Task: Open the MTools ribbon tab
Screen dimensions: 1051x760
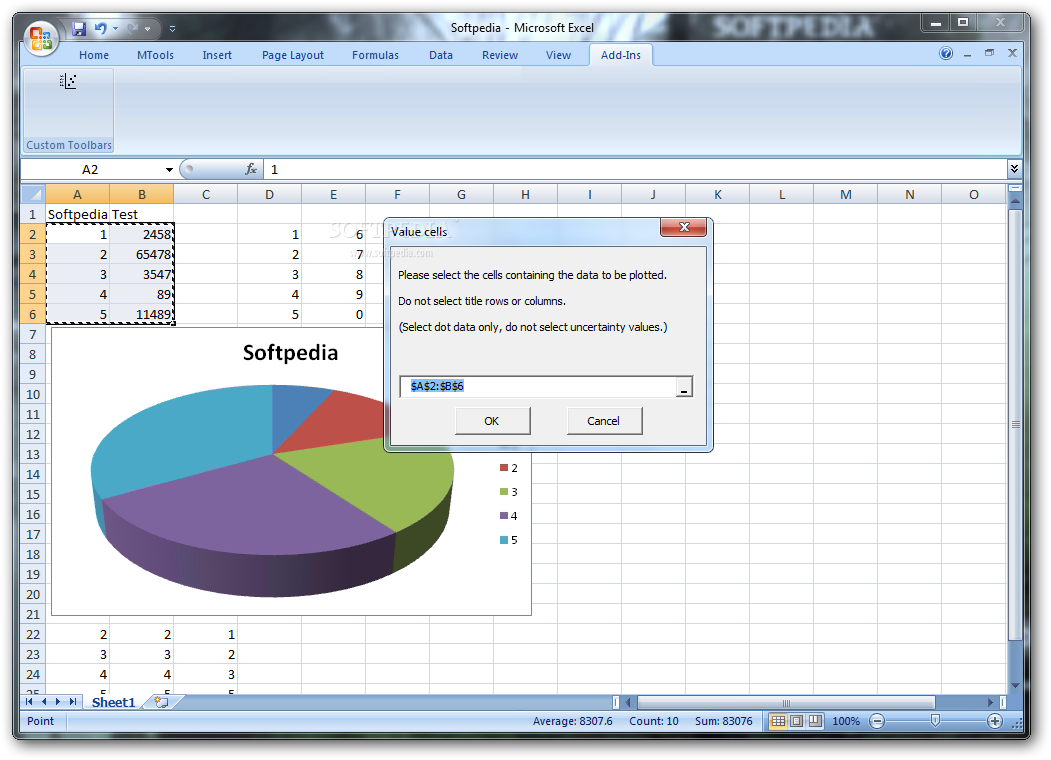Action: [x=156, y=55]
